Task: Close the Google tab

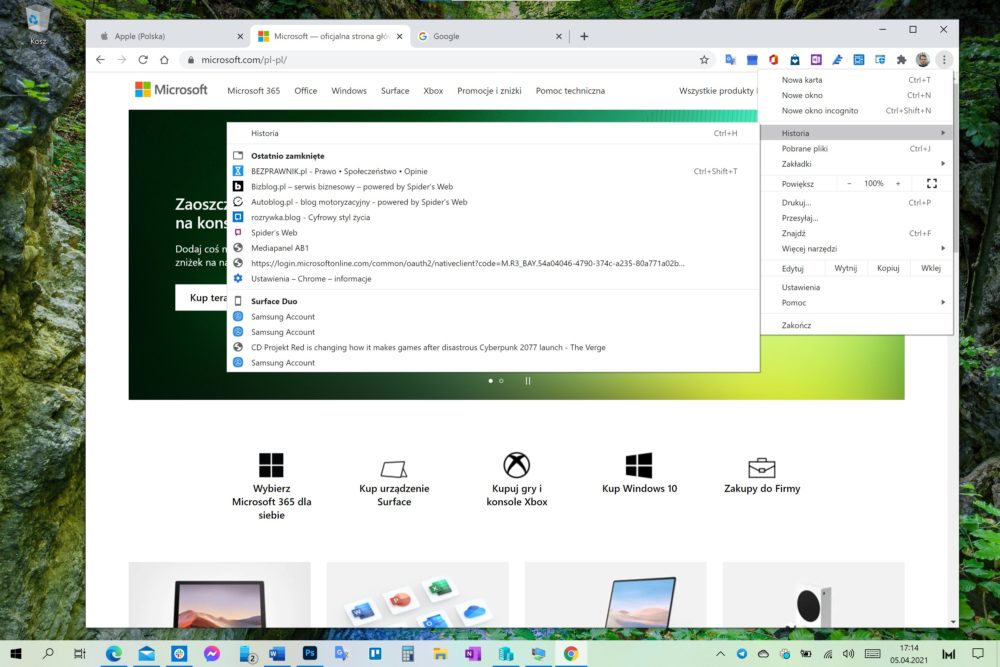Action: click(x=559, y=36)
